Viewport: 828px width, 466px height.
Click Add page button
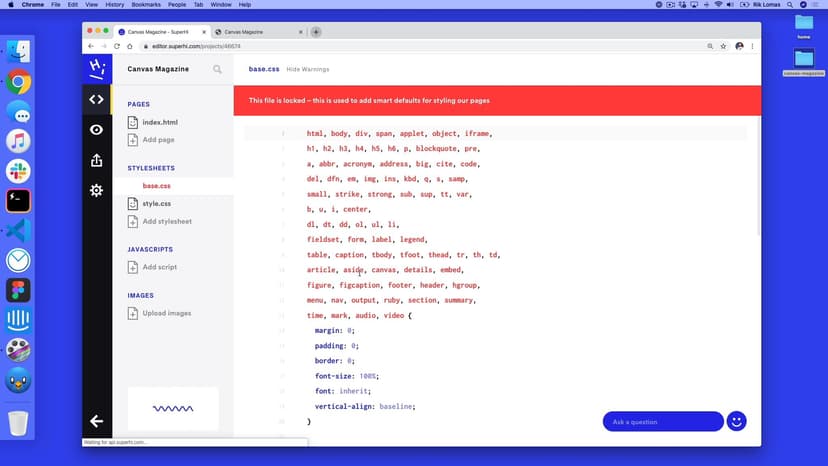[158, 140]
